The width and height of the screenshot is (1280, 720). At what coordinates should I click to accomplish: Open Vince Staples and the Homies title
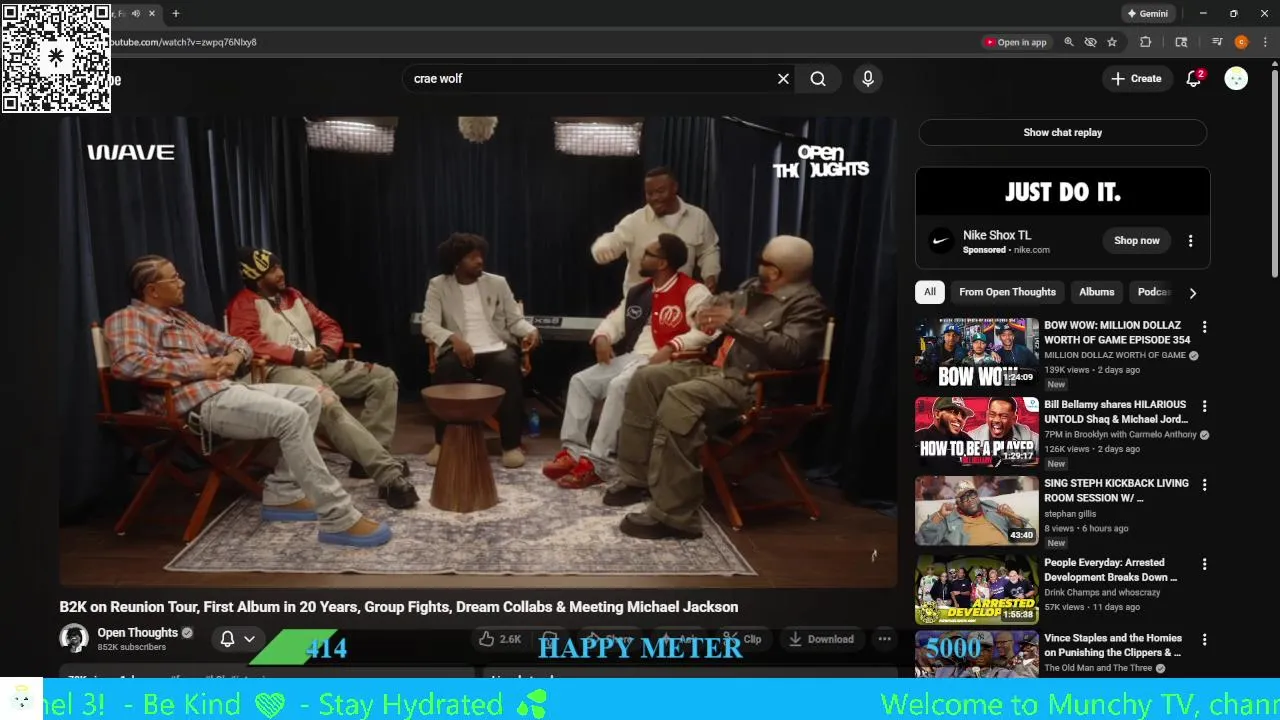click(1113, 645)
